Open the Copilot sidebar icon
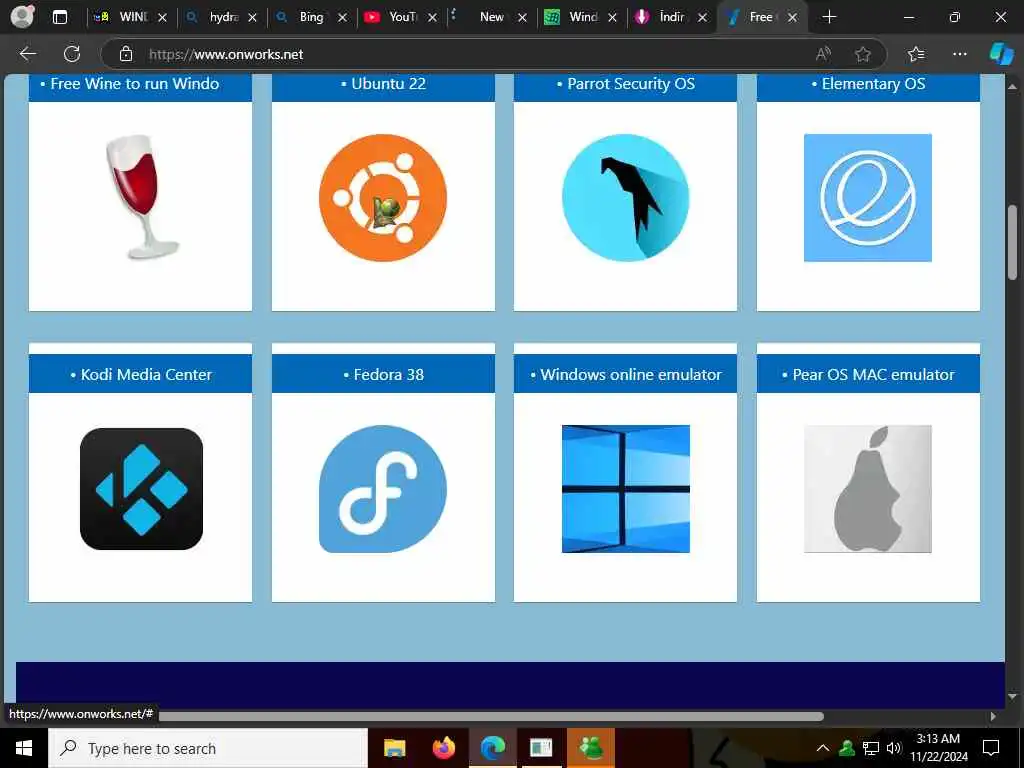The height and width of the screenshot is (768, 1024). point(1001,54)
